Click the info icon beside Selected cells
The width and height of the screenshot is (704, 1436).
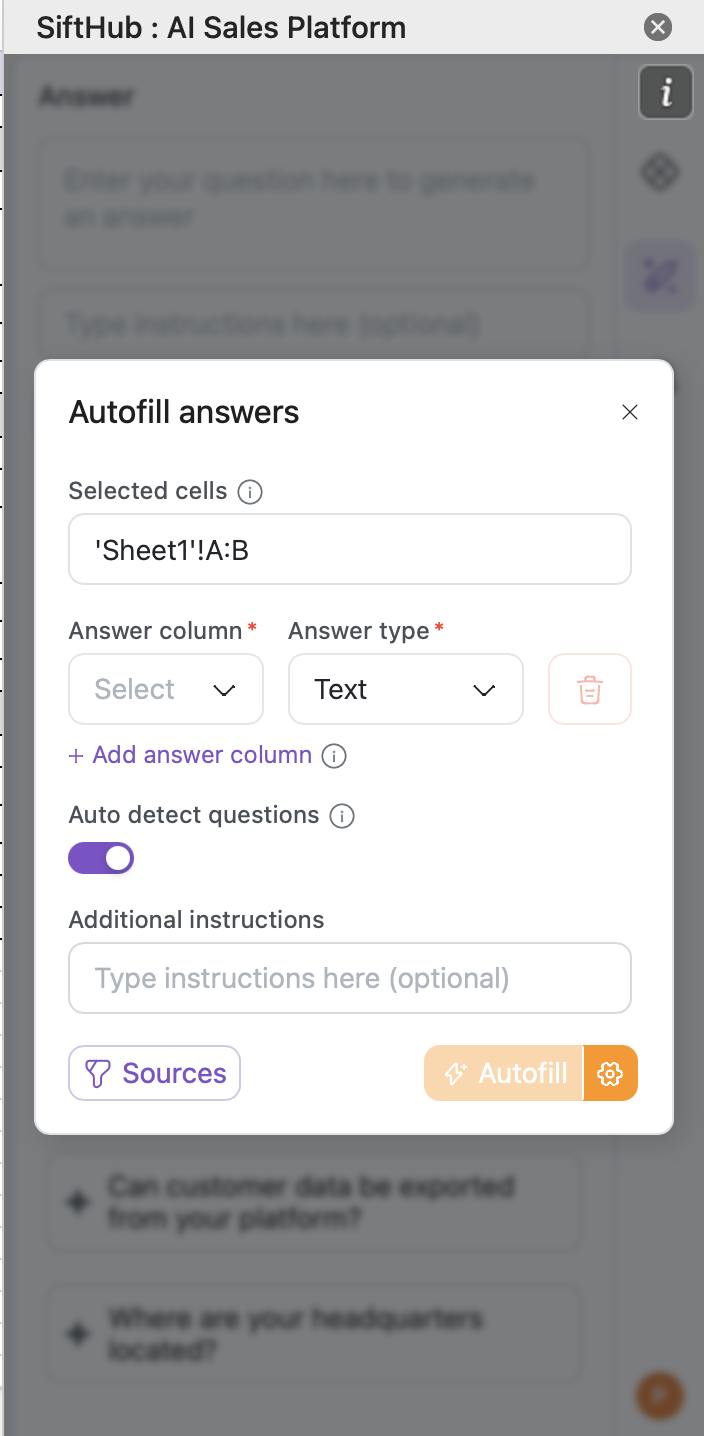(x=250, y=492)
